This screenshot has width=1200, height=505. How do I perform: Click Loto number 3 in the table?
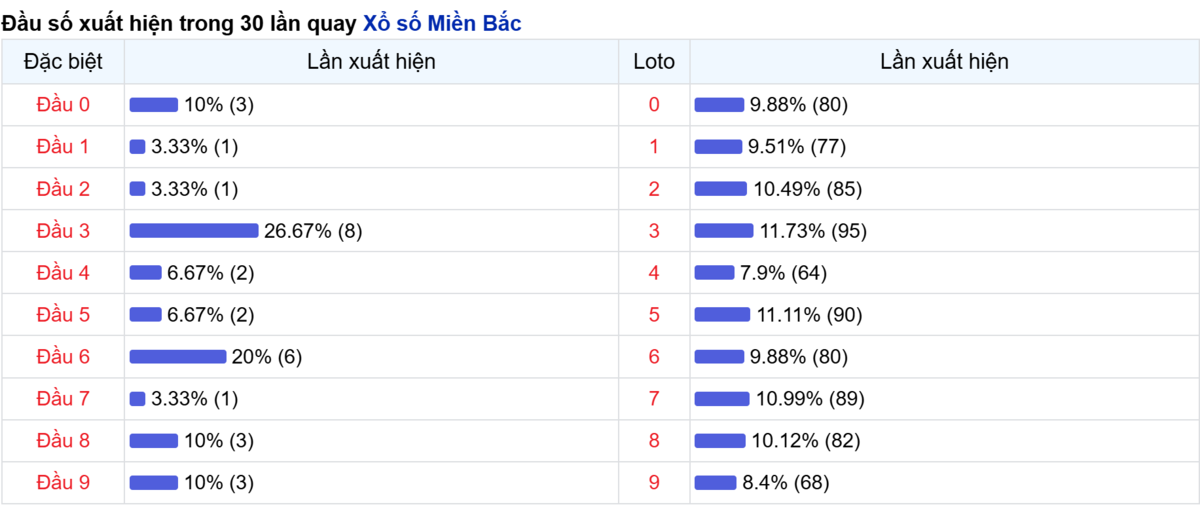pyautogui.click(x=654, y=231)
